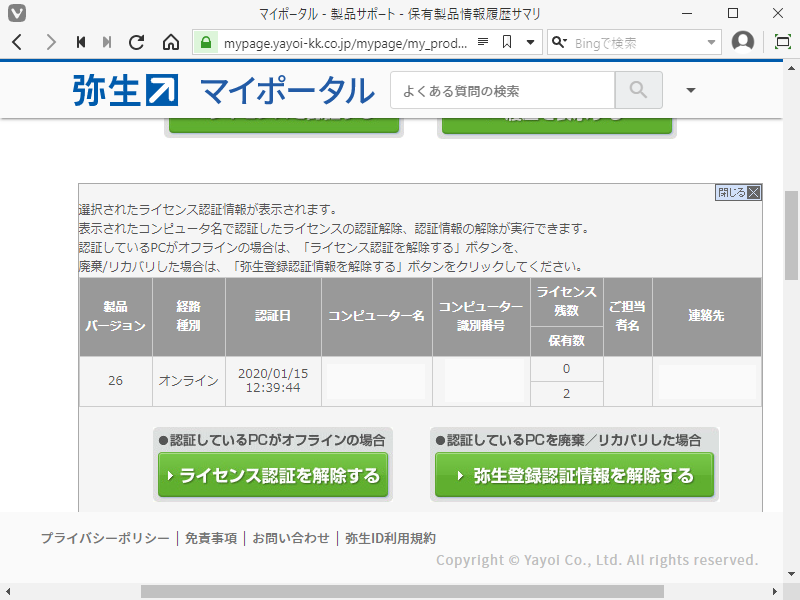
Task: Go to the home page icon
Action: pyautogui.click(x=171, y=42)
